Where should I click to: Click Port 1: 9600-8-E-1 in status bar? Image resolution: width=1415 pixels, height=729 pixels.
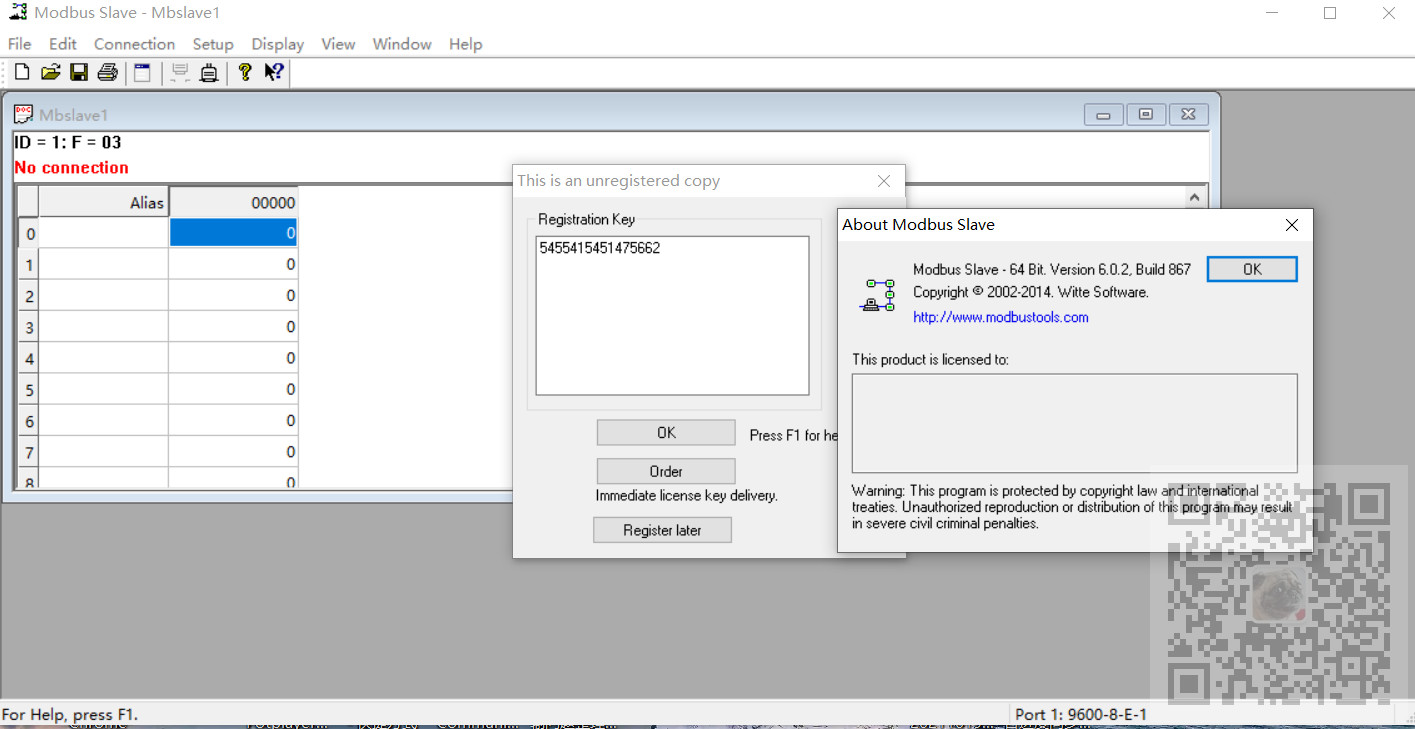(1081, 714)
